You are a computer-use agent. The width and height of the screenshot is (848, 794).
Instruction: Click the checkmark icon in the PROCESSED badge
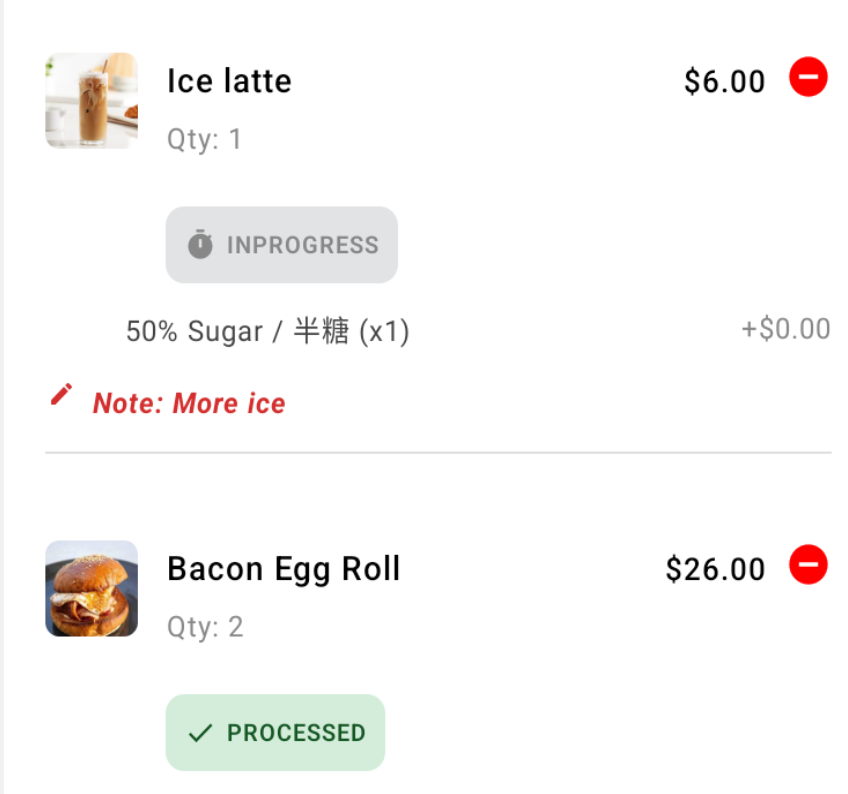pos(200,733)
